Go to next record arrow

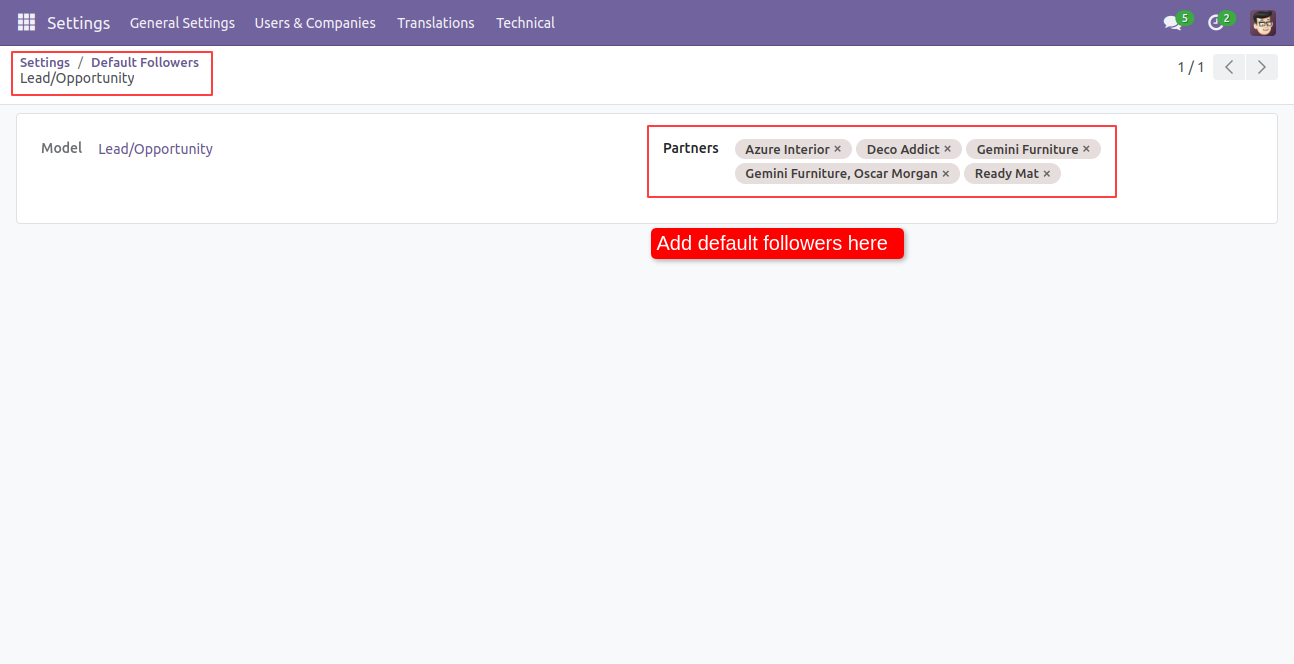pyautogui.click(x=1262, y=67)
